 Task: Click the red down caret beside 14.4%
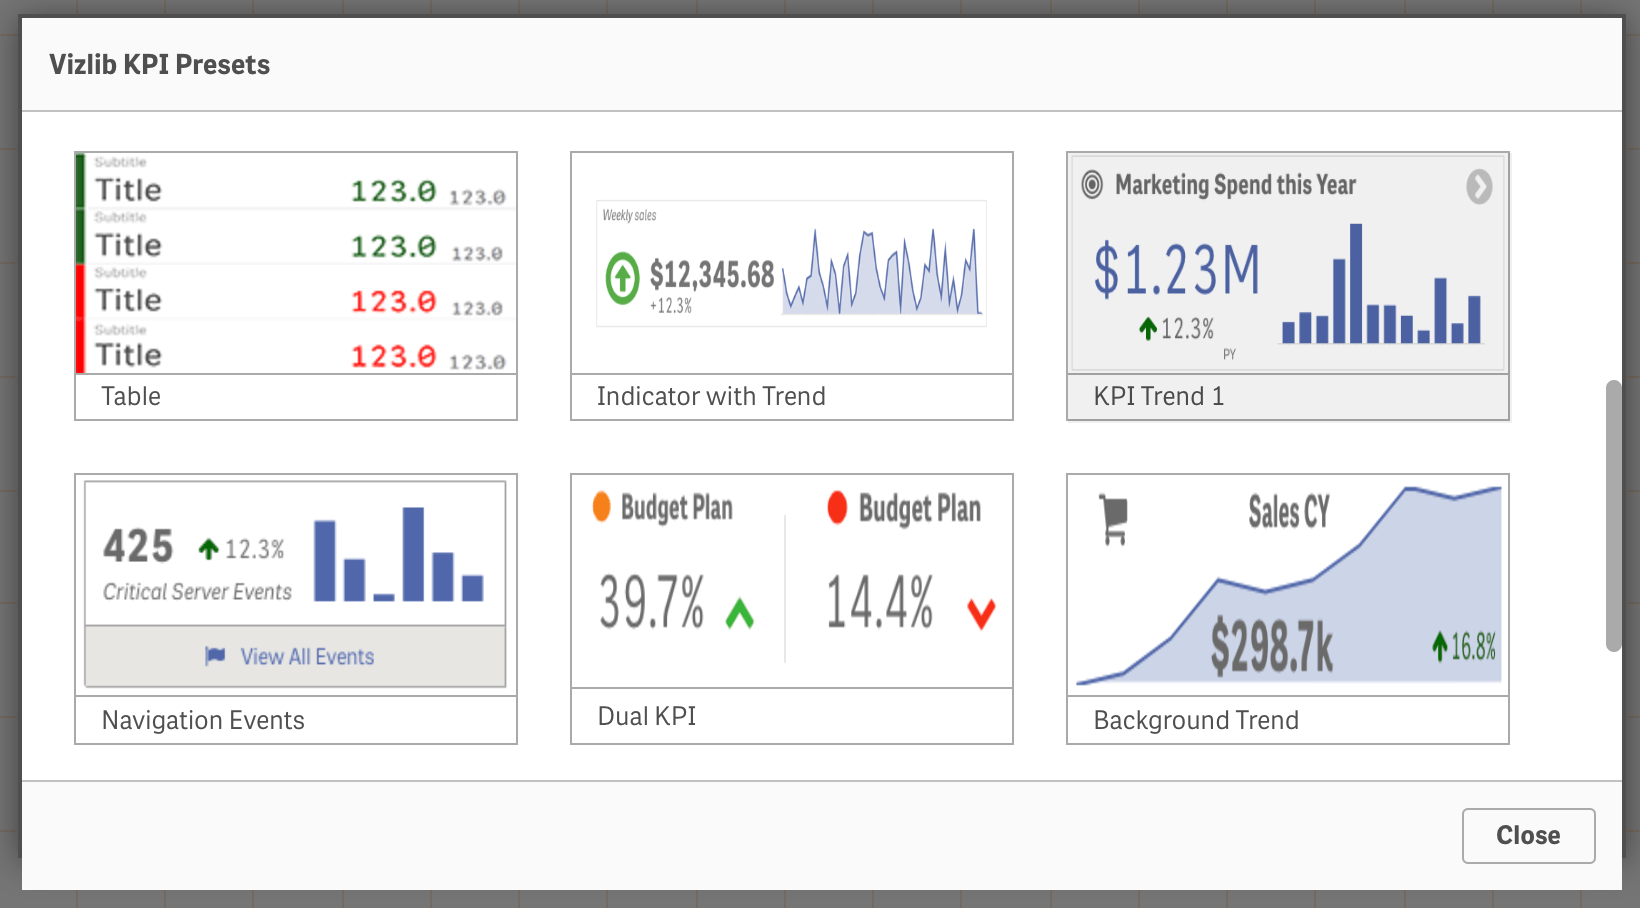(981, 613)
